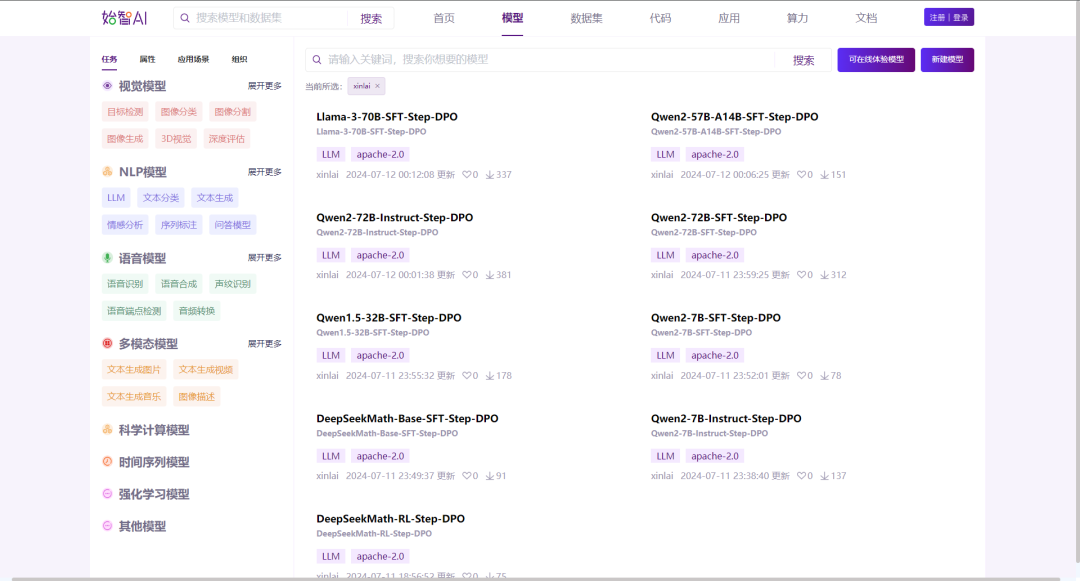Open the 其他模型 category
This screenshot has height=581, width=1080.
pyautogui.click(x=142, y=527)
